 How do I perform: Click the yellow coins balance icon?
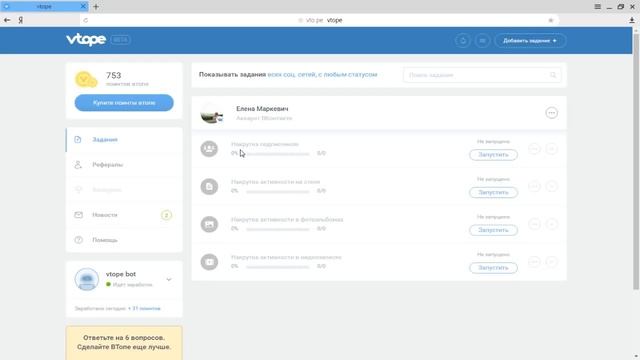(86, 79)
